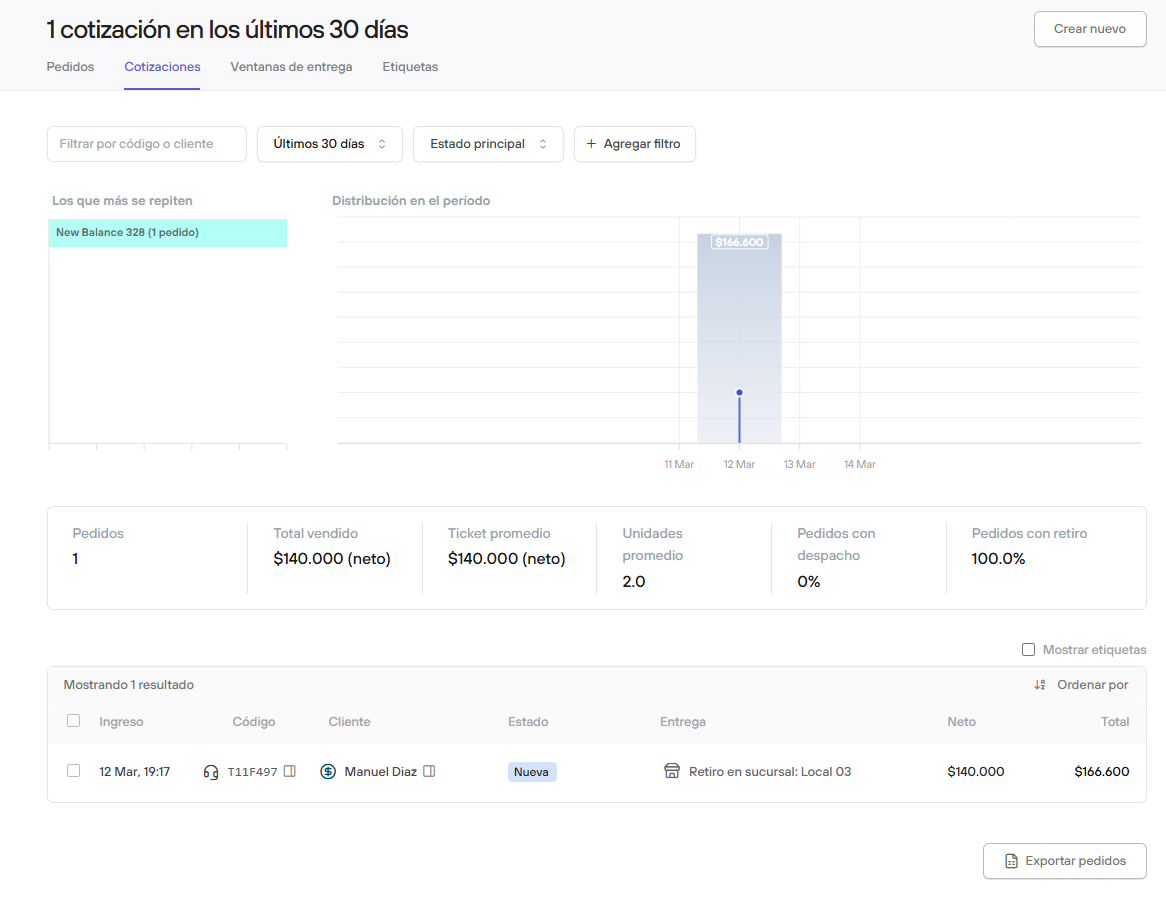The width and height of the screenshot is (1166, 899).
Task: Go to the Etiquetas tab
Action: [410, 67]
